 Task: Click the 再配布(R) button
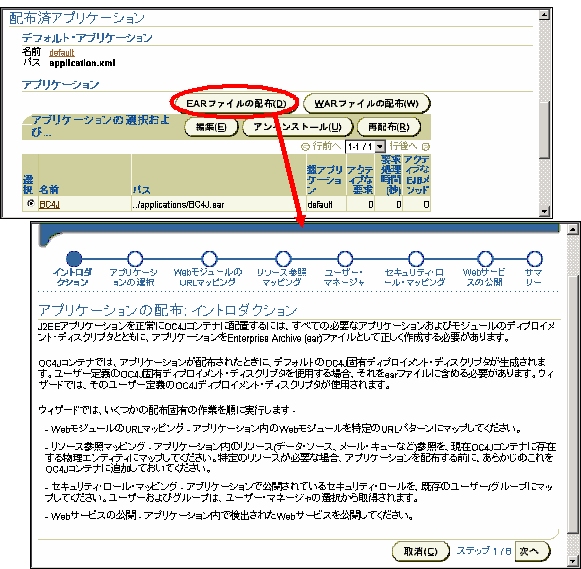(x=389, y=127)
